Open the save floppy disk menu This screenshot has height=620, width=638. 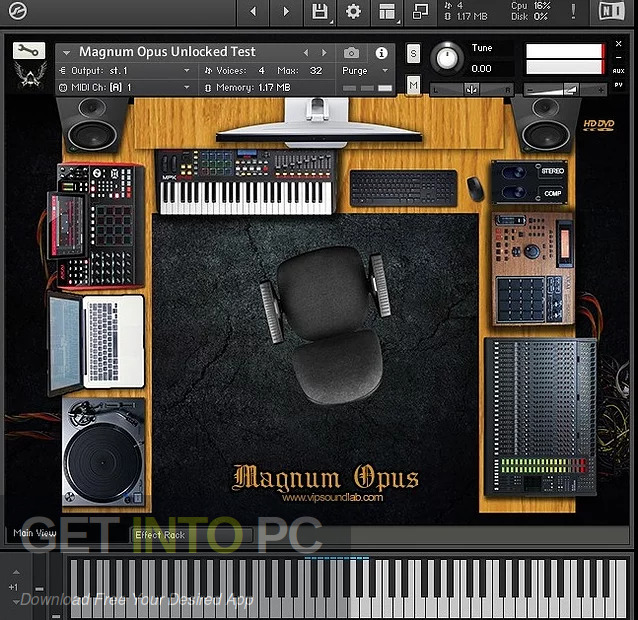[320, 11]
